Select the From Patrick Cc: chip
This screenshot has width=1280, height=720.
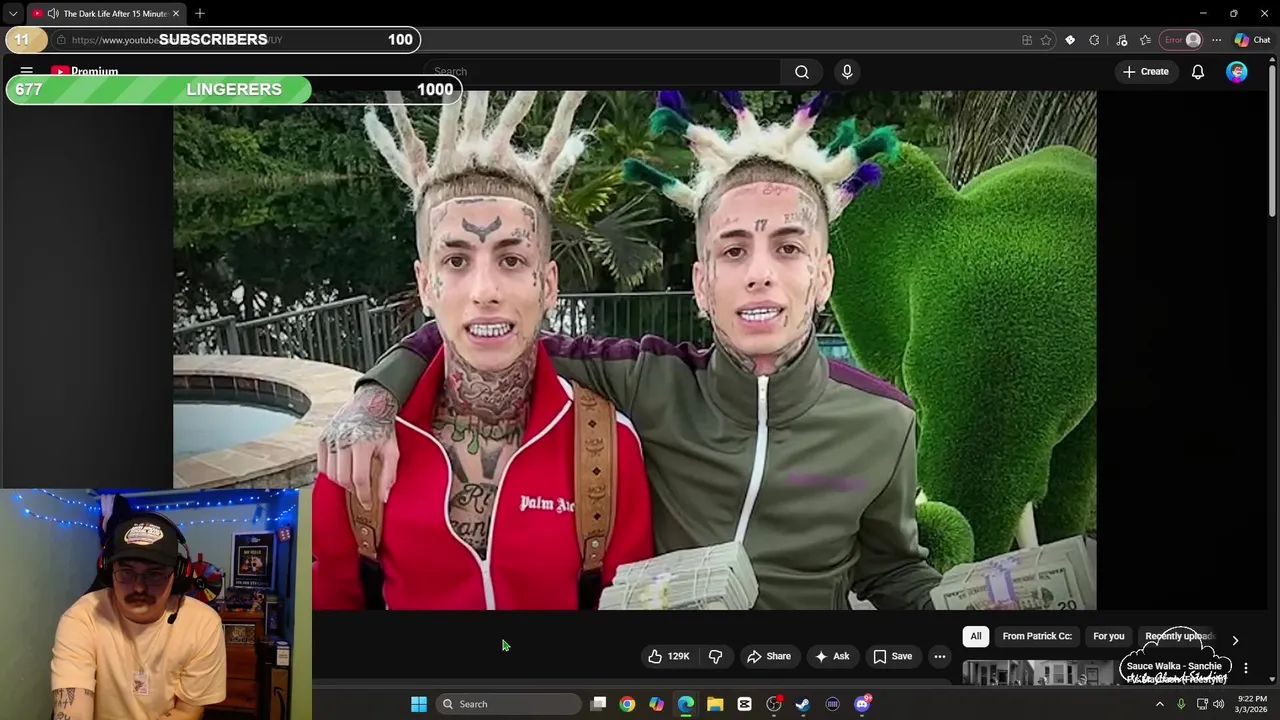point(1037,636)
